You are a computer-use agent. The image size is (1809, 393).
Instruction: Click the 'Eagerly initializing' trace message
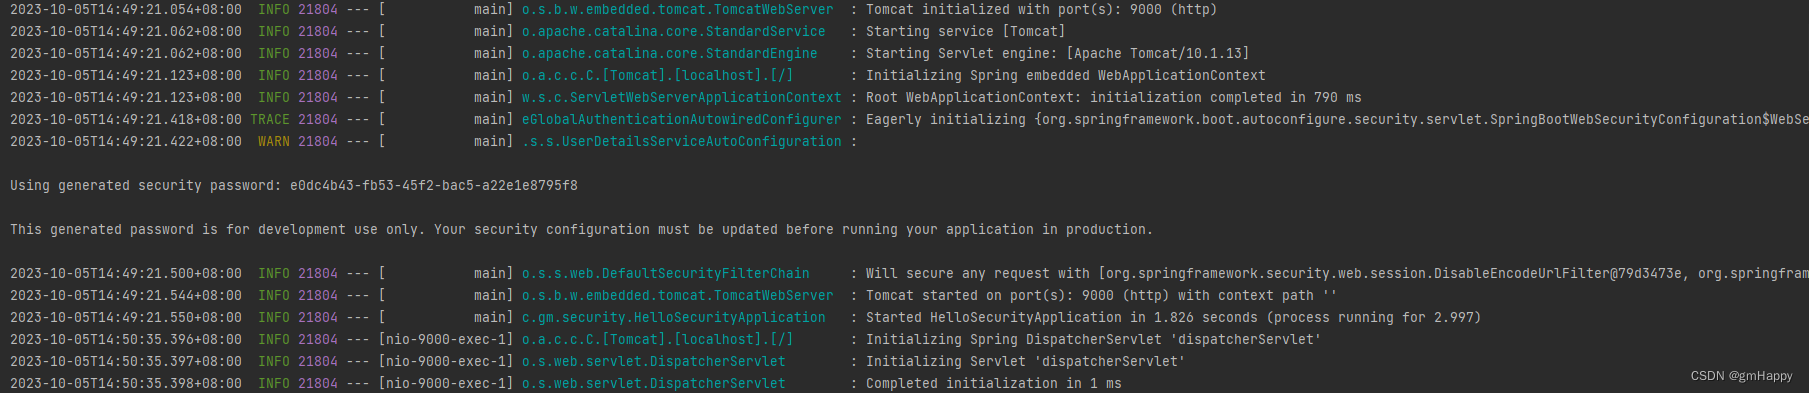1337,120
